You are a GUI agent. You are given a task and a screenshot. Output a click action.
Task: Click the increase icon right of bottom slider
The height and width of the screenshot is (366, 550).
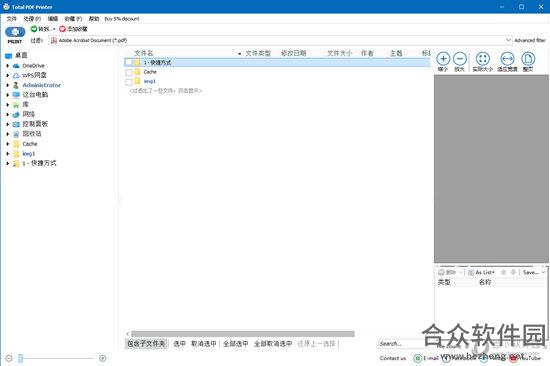click(x=103, y=358)
